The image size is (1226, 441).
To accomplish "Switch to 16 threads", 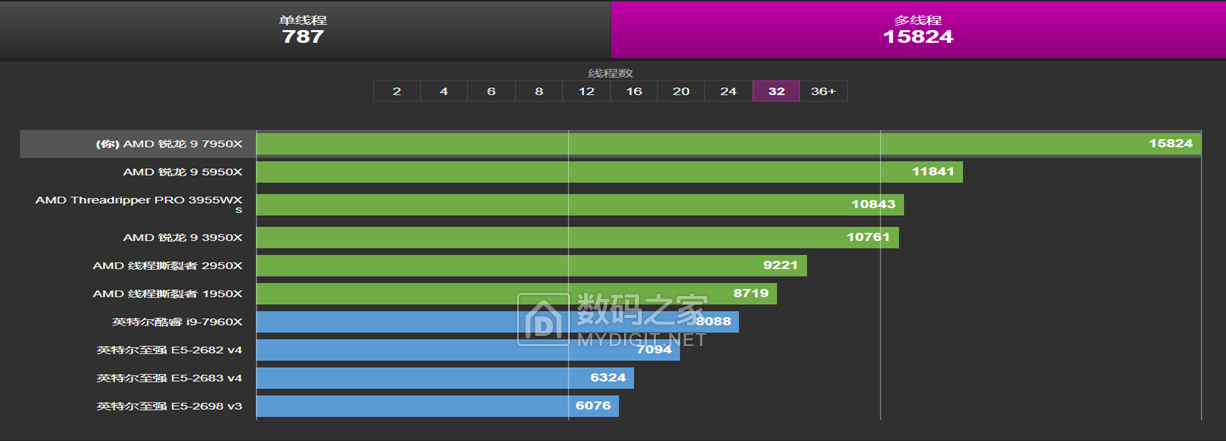I will (634, 91).
